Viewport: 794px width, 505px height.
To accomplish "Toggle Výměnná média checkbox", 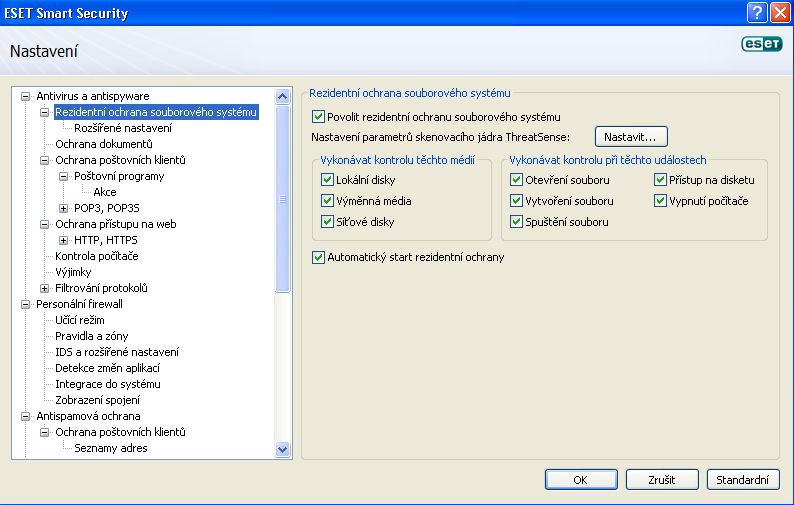I will coord(327,201).
